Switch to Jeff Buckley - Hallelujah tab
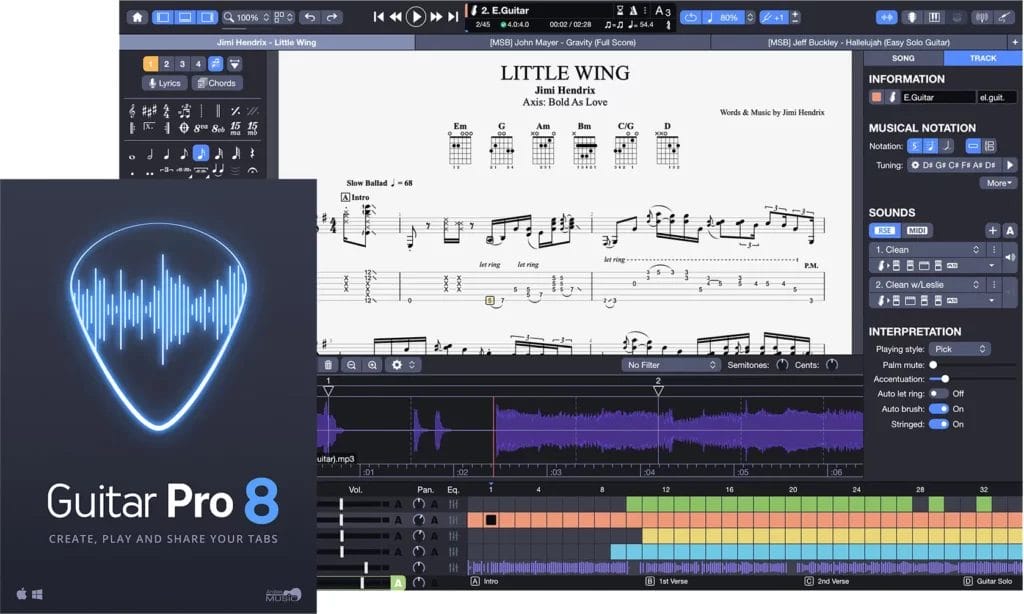This screenshot has width=1024, height=614. pyautogui.click(x=859, y=42)
